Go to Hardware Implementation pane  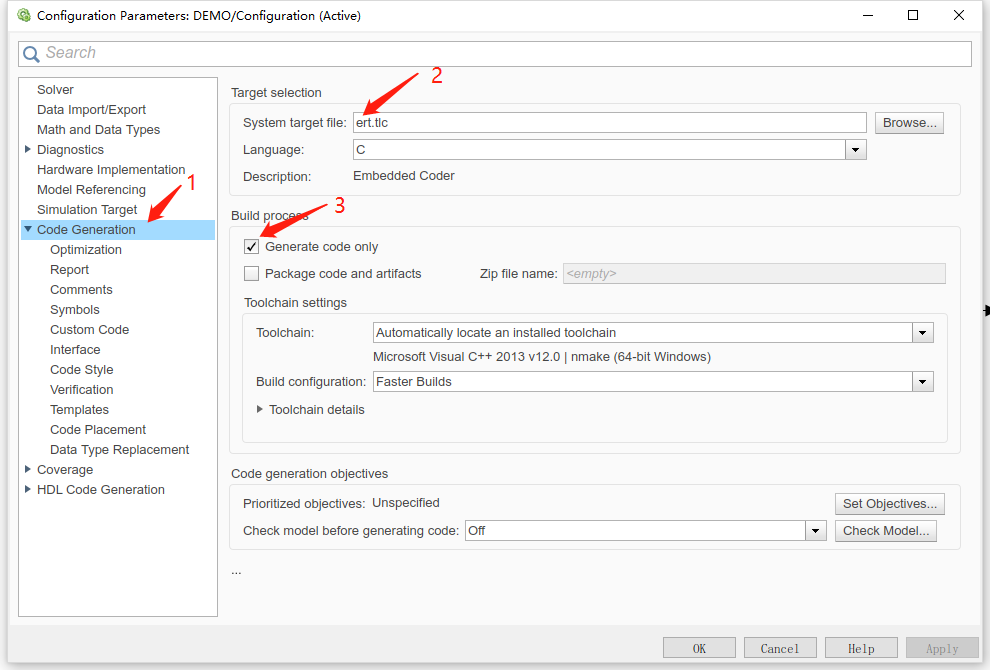[x=111, y=170]
